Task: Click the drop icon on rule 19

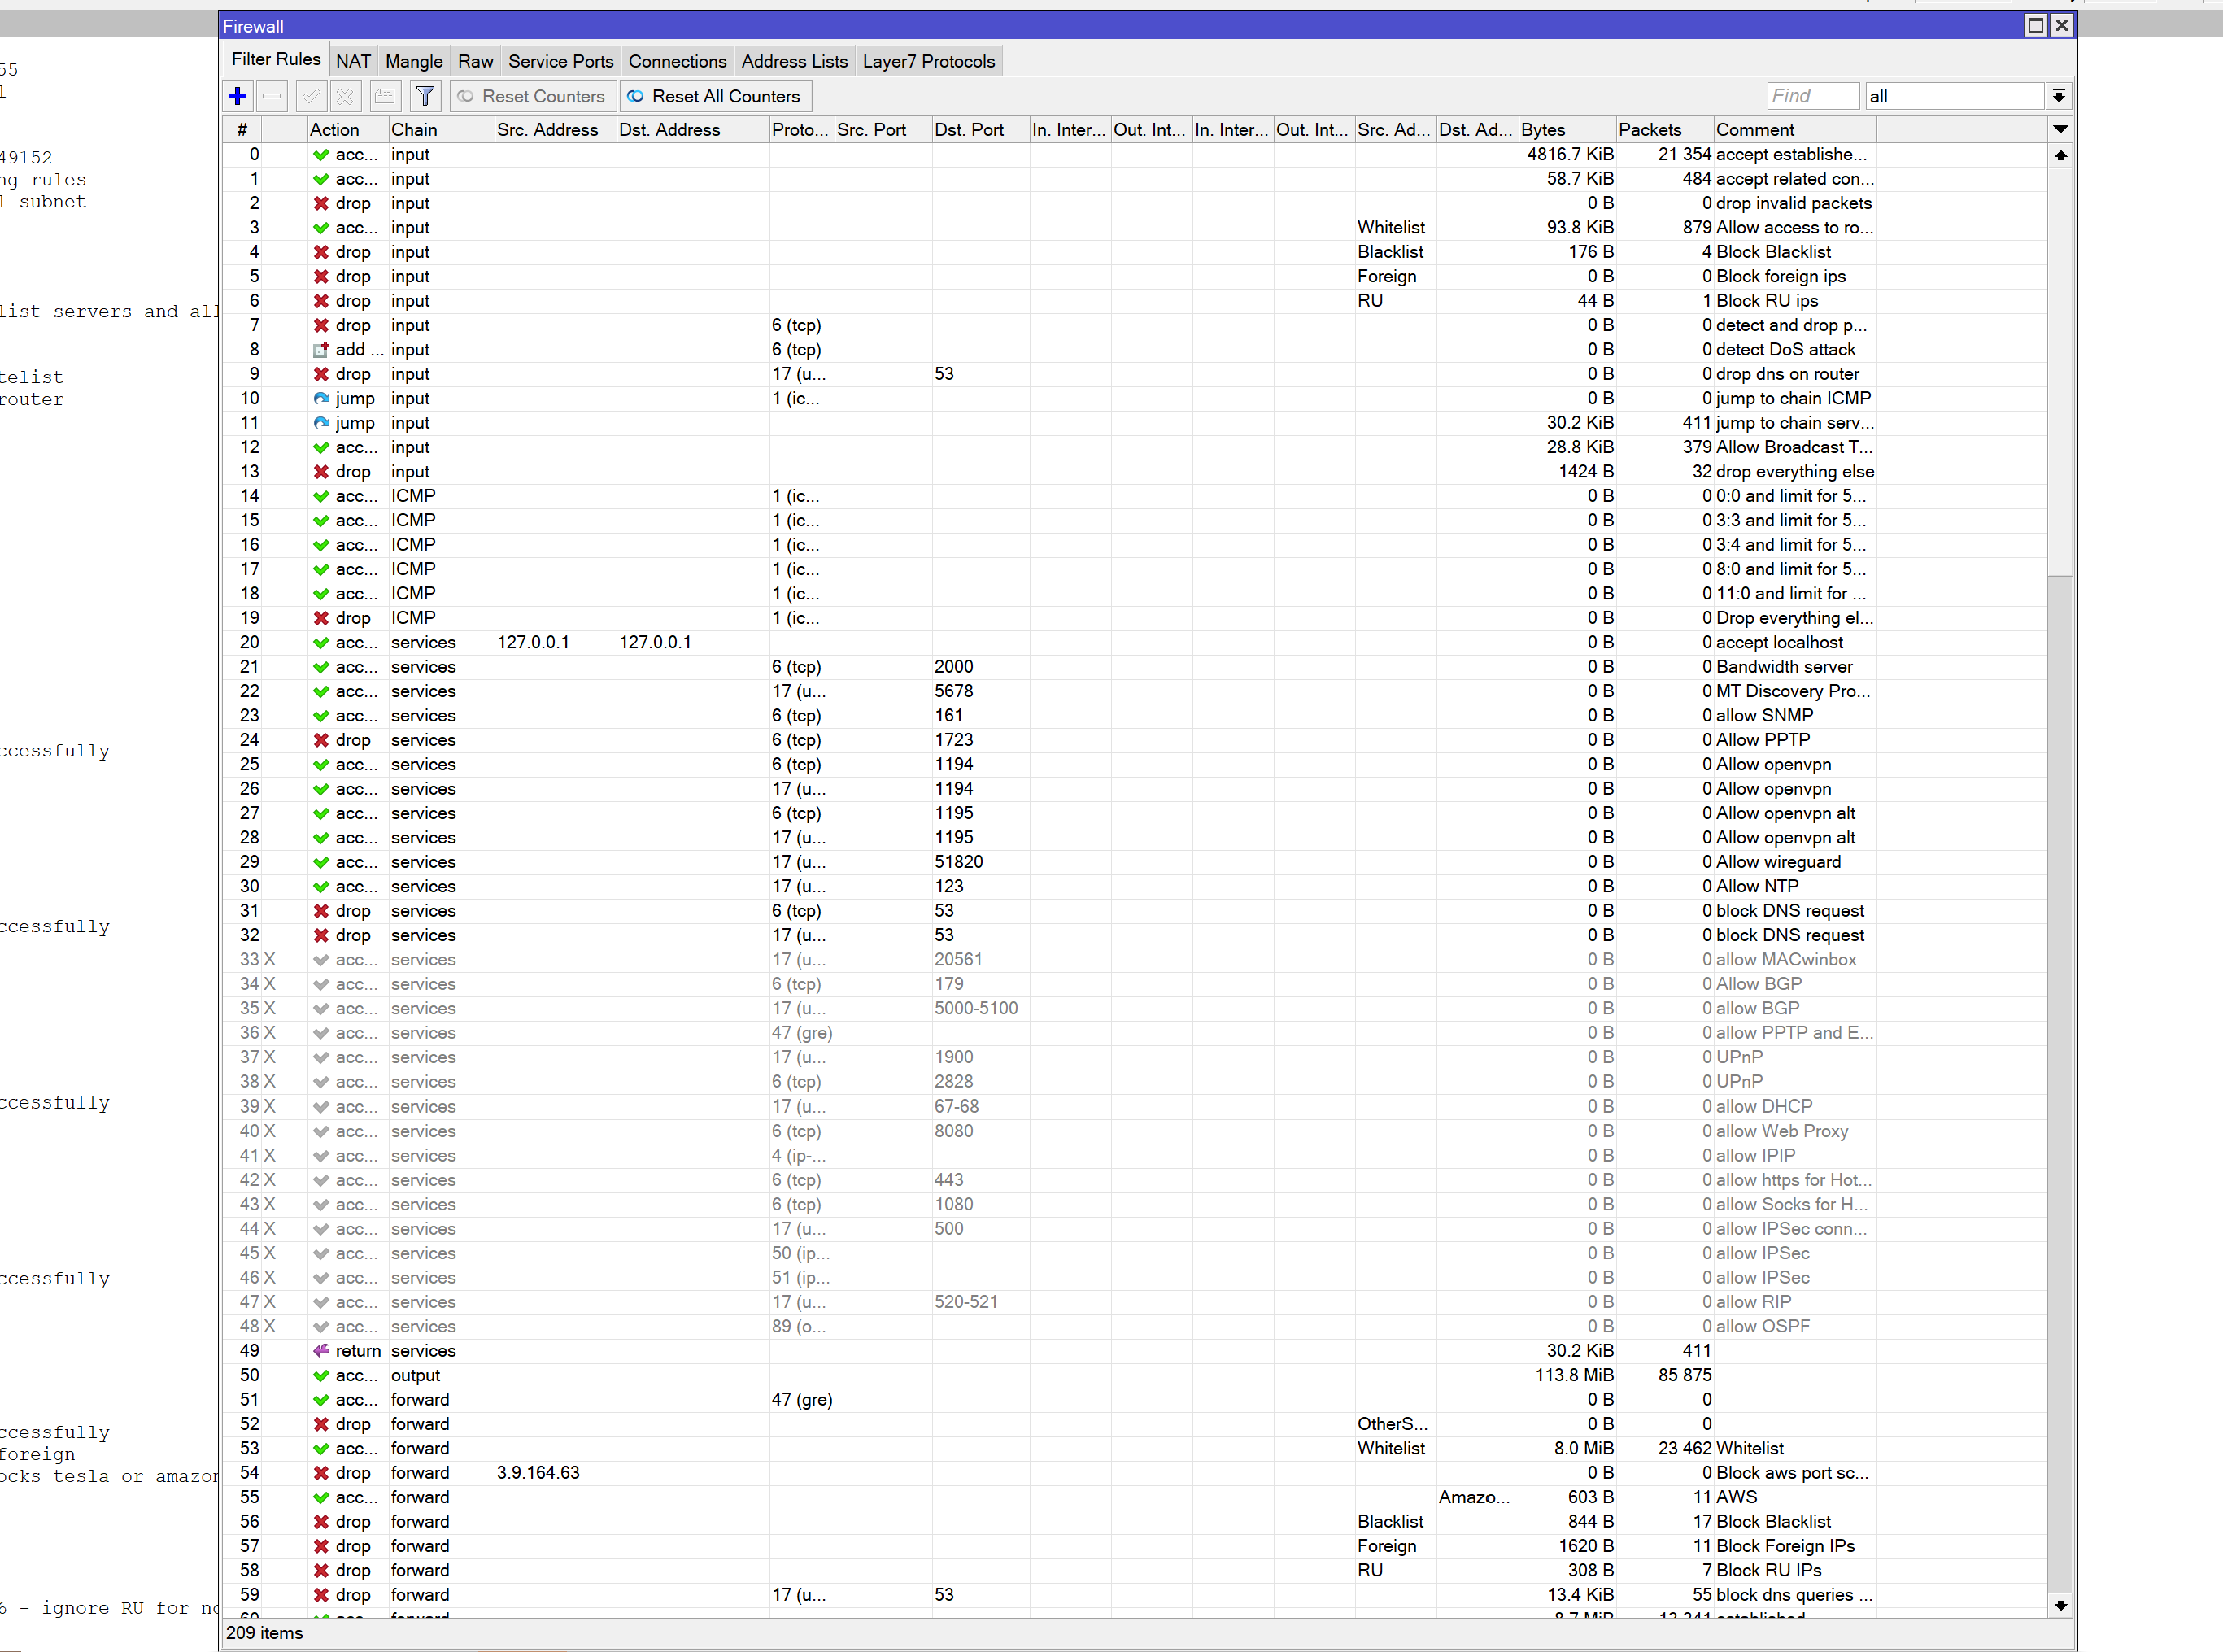Action: tap(321, 618)
